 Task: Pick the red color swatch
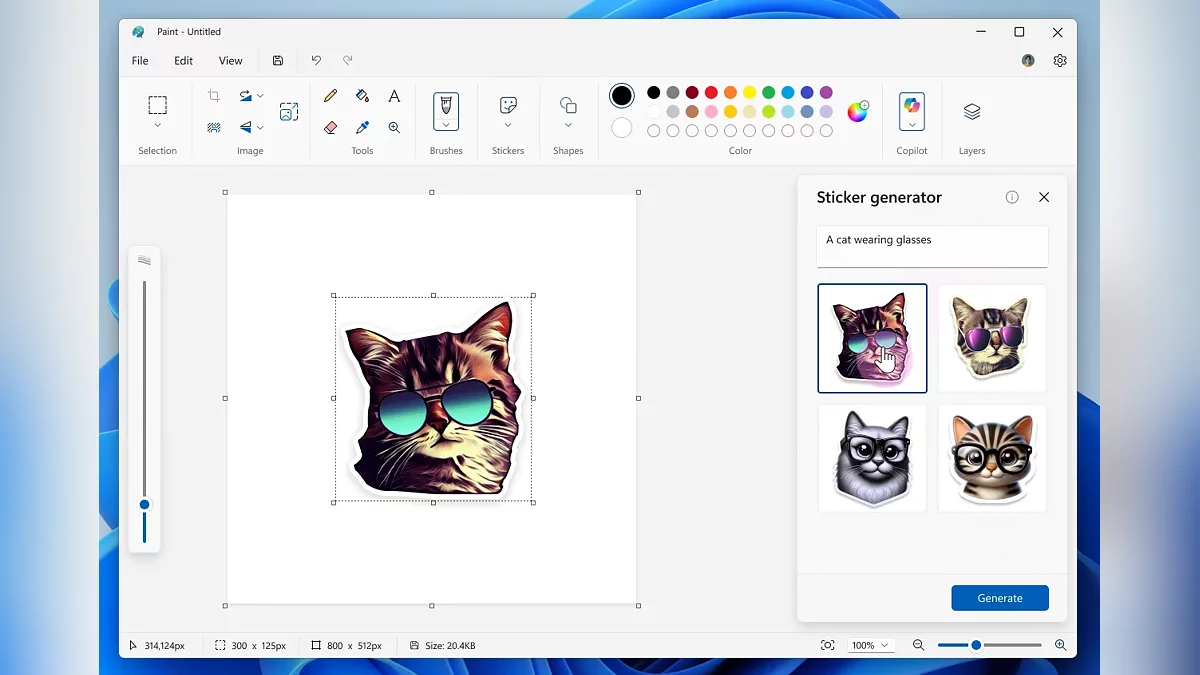pos(711,93)
